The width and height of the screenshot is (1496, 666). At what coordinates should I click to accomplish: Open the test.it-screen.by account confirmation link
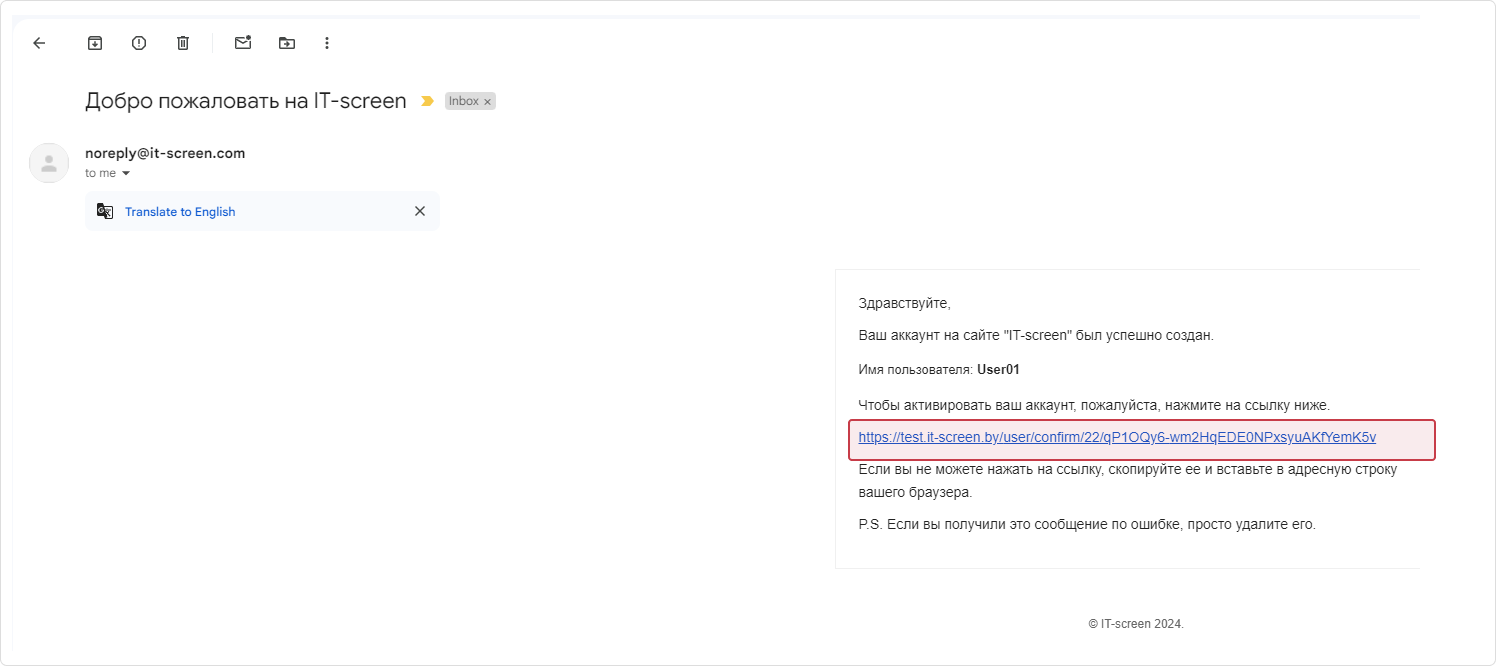[1117, 437]
